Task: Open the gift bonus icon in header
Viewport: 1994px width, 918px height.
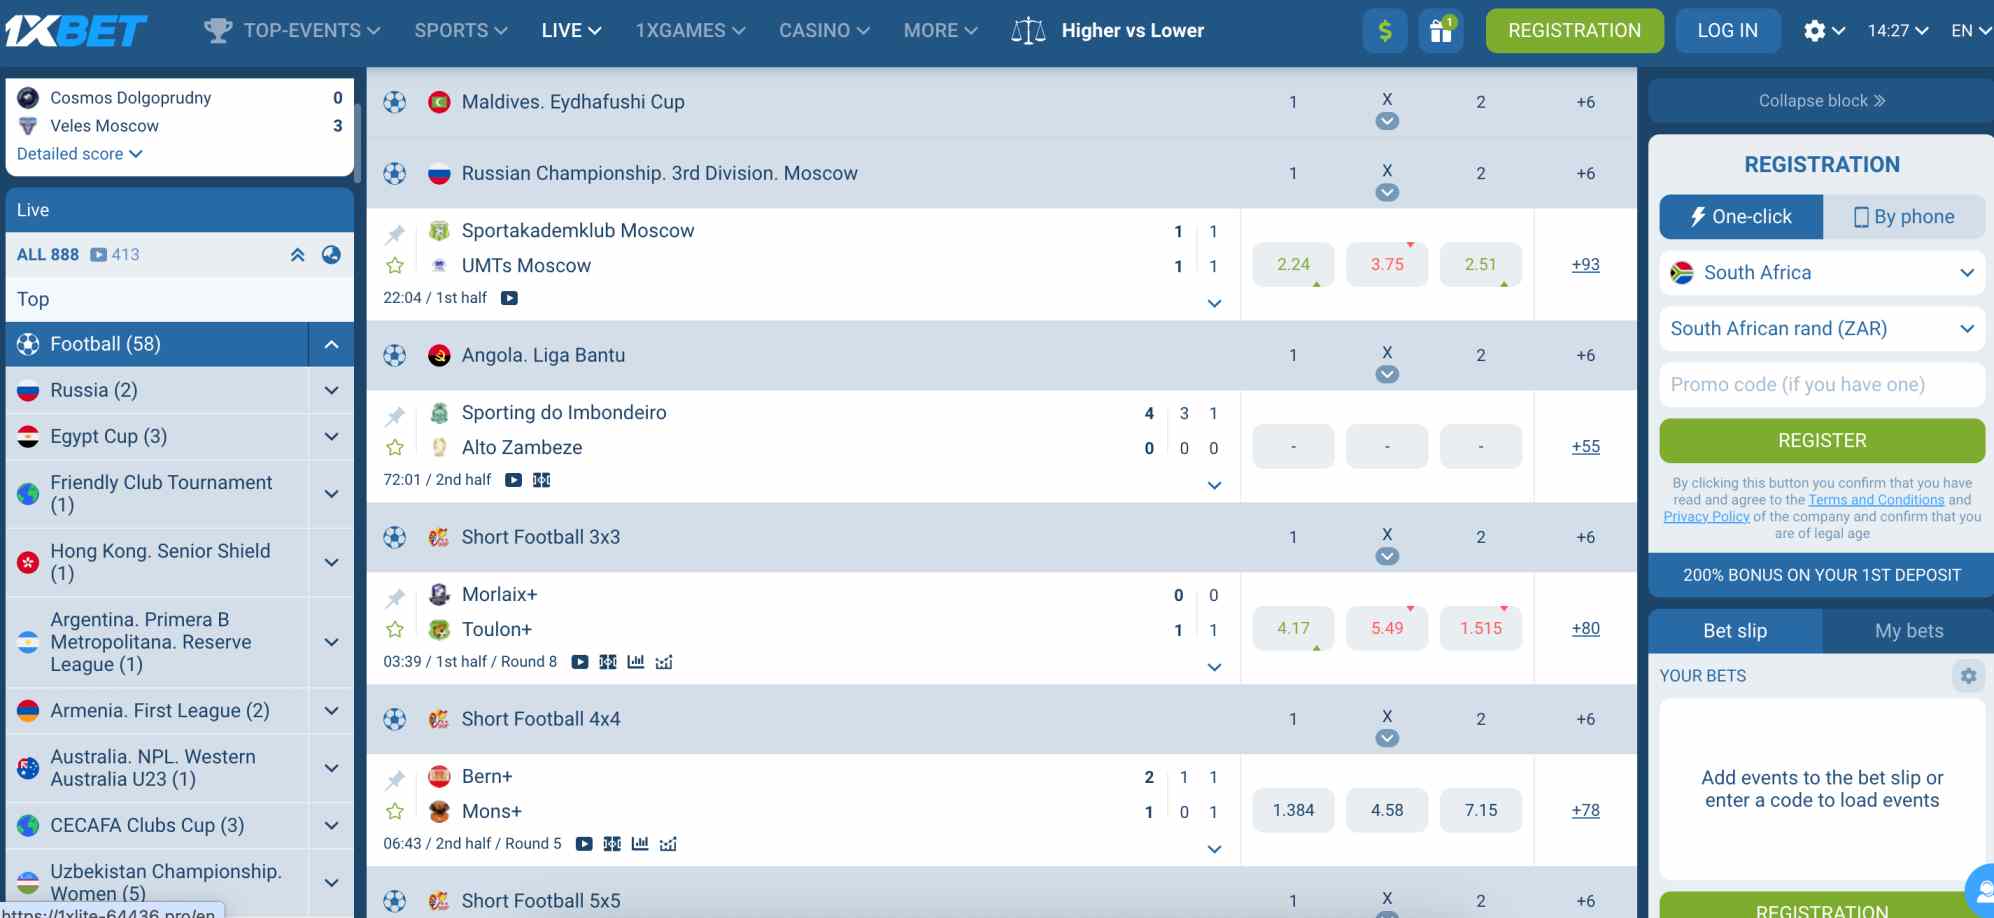Action: point(1440,31)
